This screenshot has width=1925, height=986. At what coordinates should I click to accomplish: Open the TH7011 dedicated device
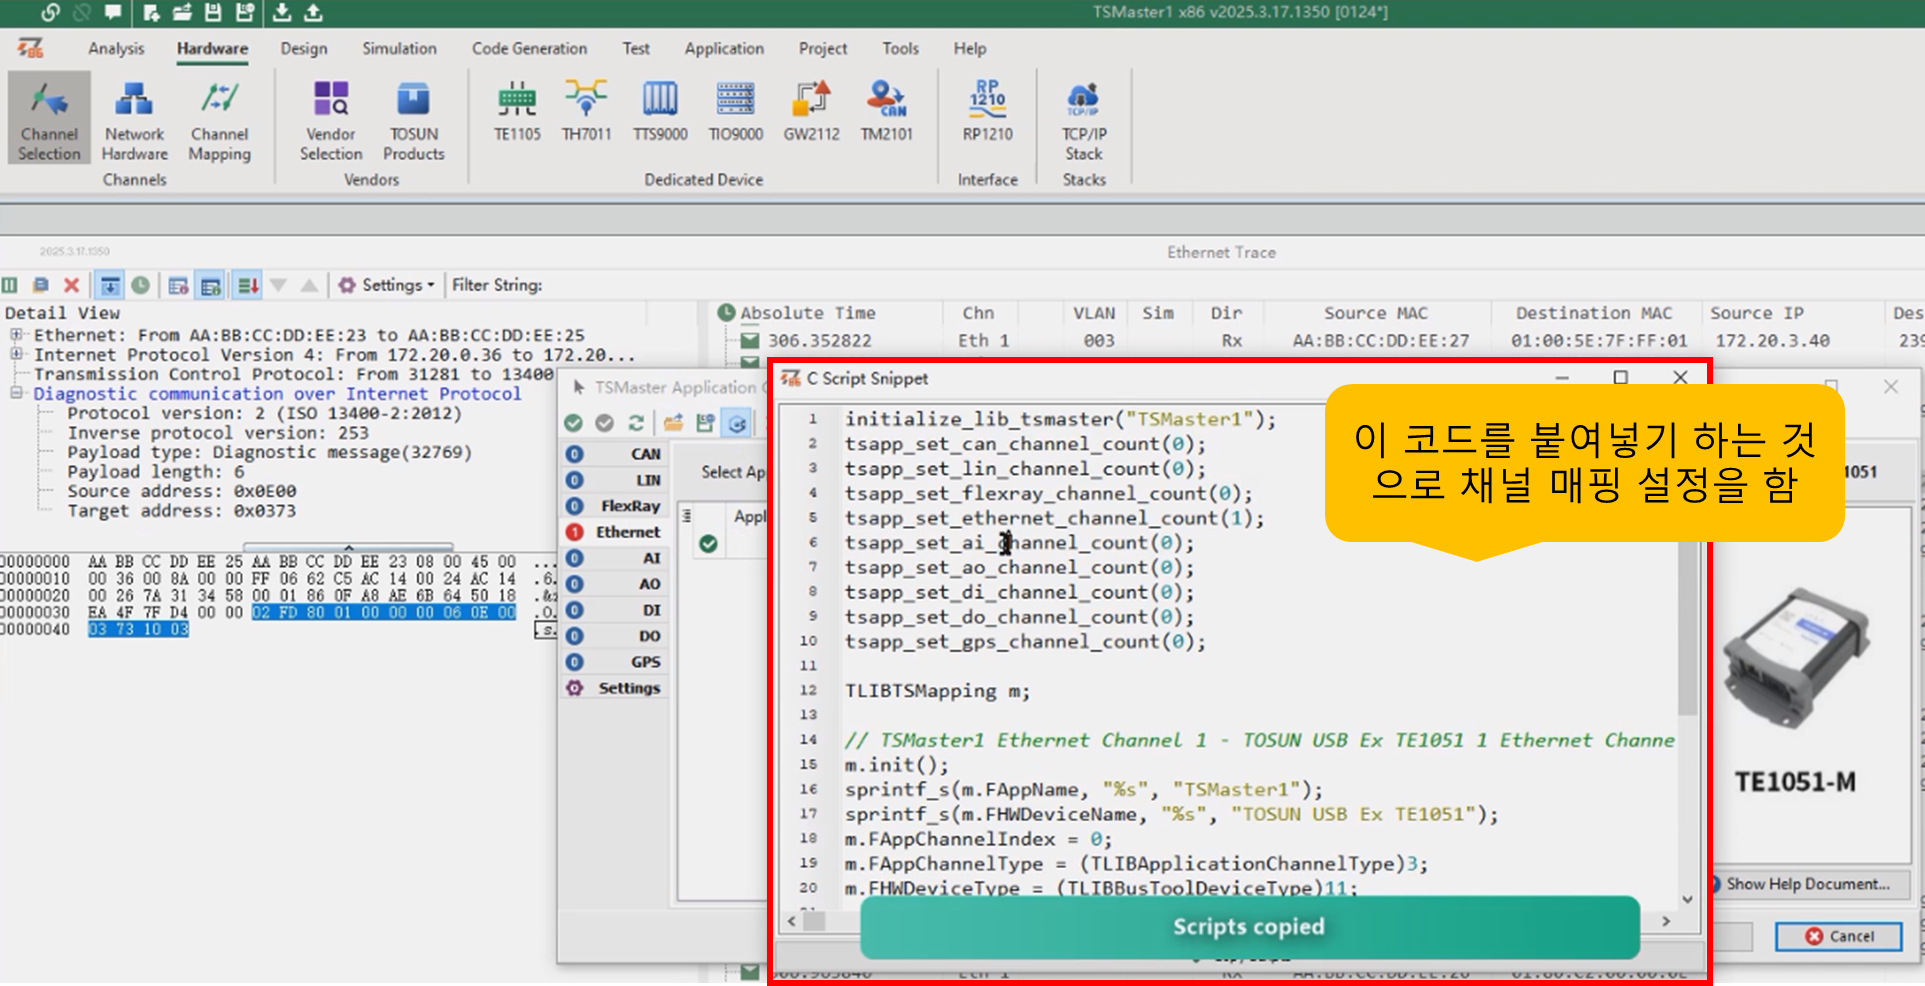tap(586, 111)
